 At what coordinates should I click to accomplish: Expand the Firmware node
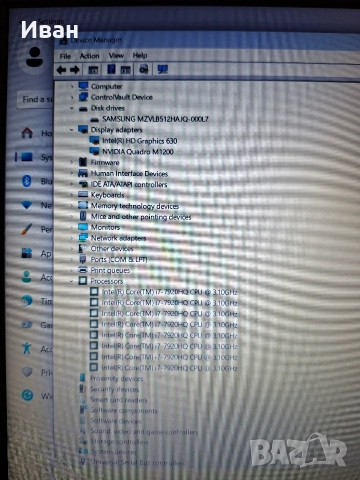72,162
